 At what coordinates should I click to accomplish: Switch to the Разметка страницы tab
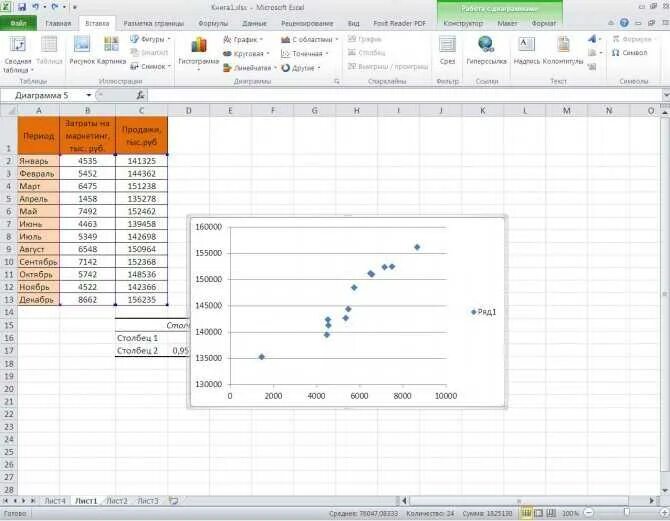tap(153, 24)
